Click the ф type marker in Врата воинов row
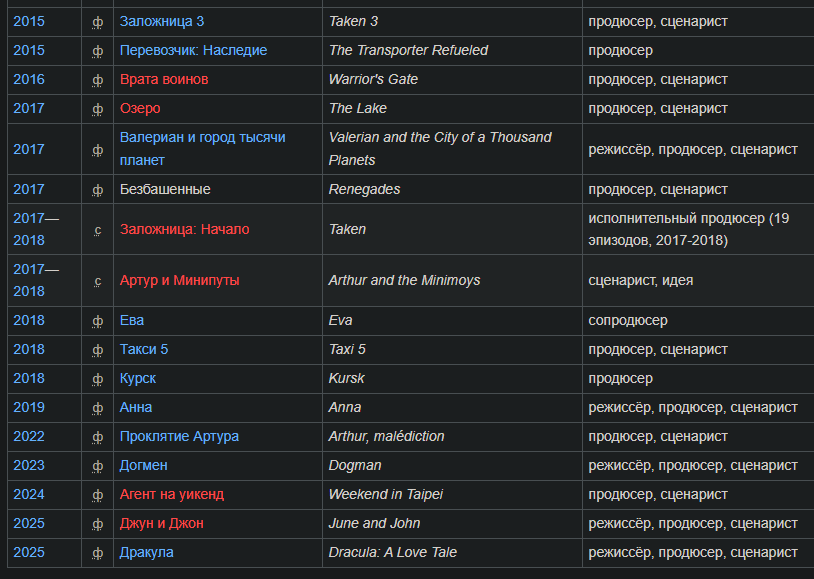The image size is (814, 579). point(98,80)
